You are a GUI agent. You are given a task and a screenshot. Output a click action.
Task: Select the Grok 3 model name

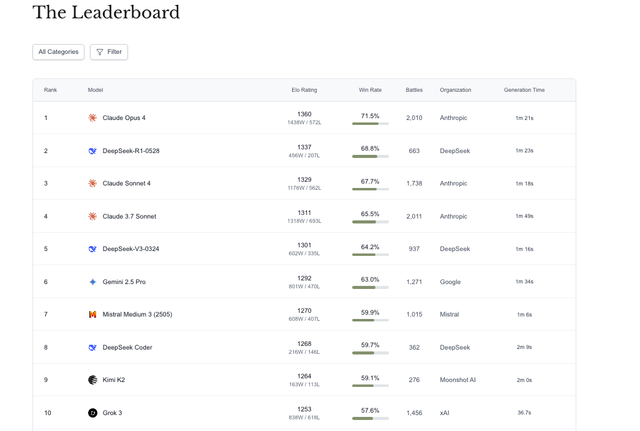click(112, 413)
